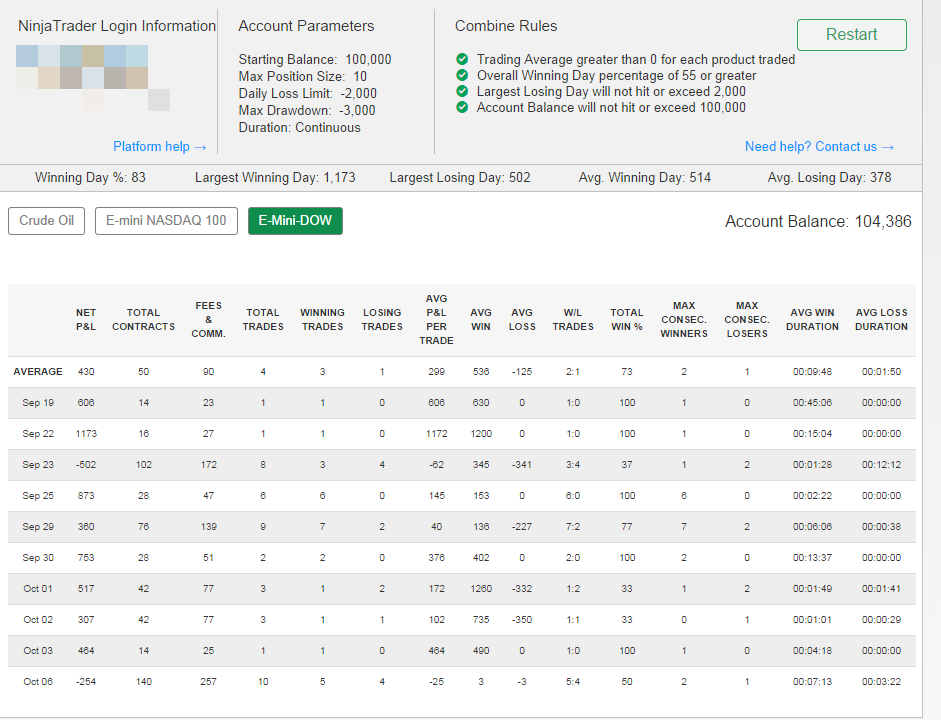Switch to the Crude Oil tab

pos(46,221)
